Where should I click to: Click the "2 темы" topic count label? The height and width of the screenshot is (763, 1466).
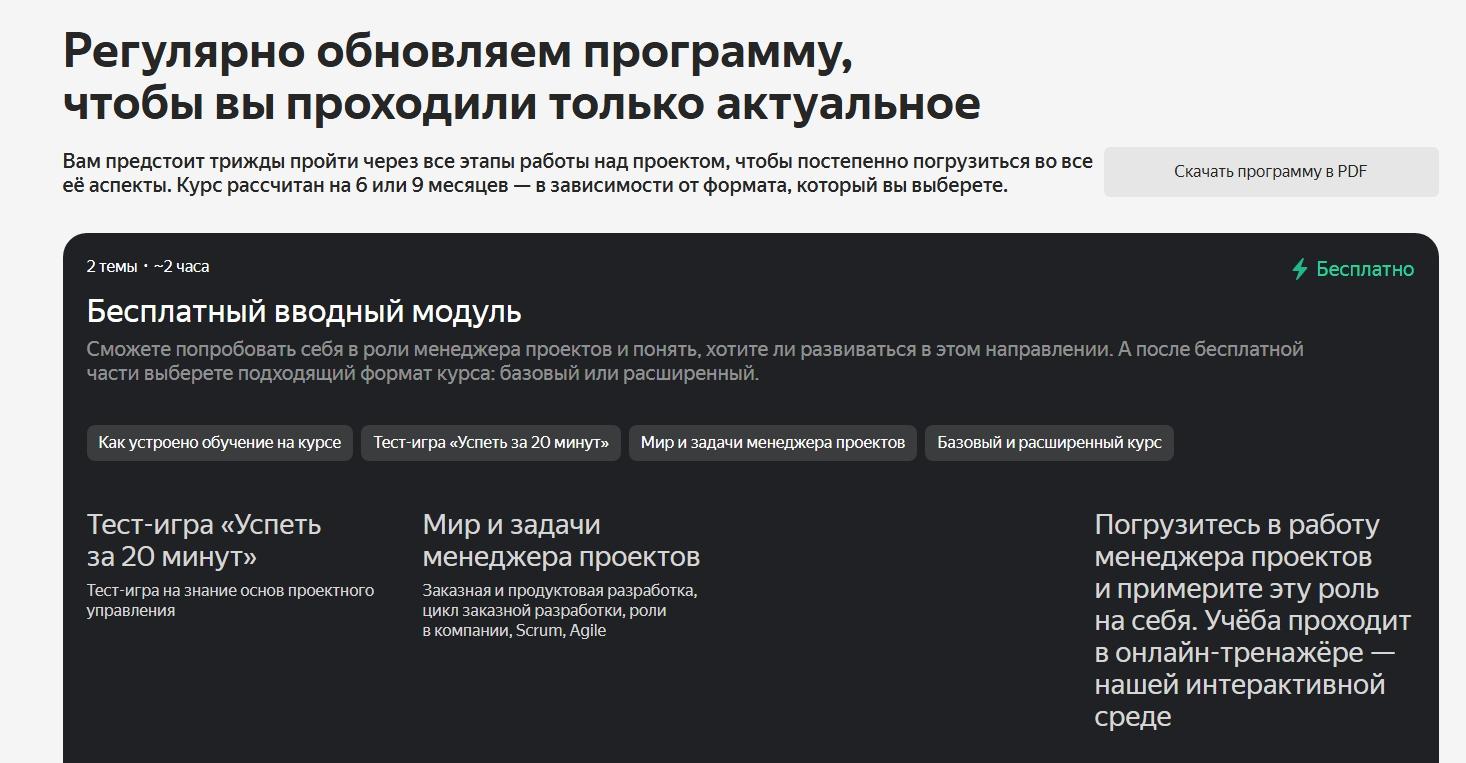pos(111,266)
